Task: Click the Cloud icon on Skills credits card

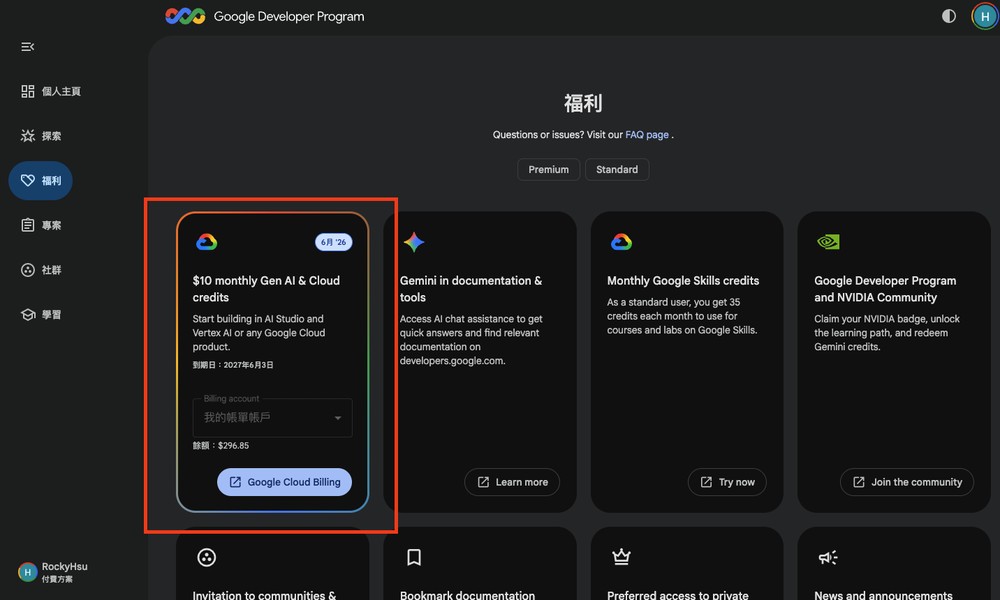Action: [x=621, y=242]
